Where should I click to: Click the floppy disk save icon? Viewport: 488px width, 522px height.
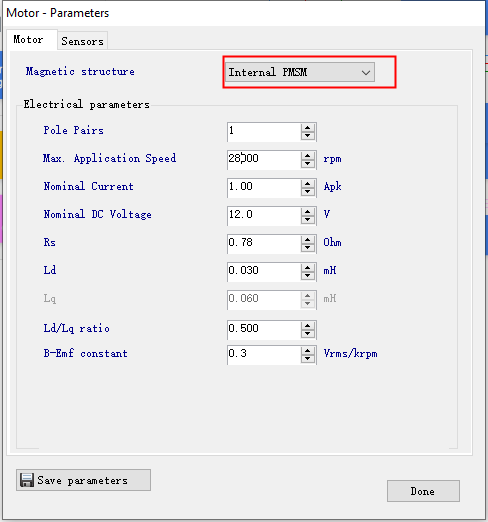coord(27,480)
